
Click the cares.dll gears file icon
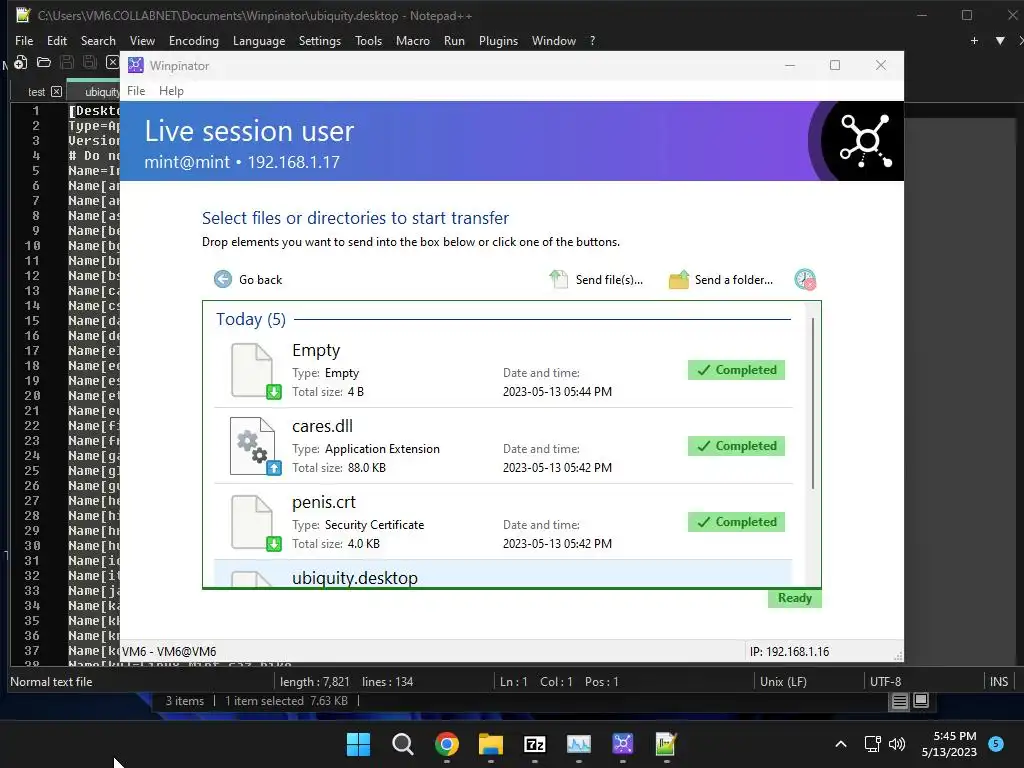coord(256,447)
